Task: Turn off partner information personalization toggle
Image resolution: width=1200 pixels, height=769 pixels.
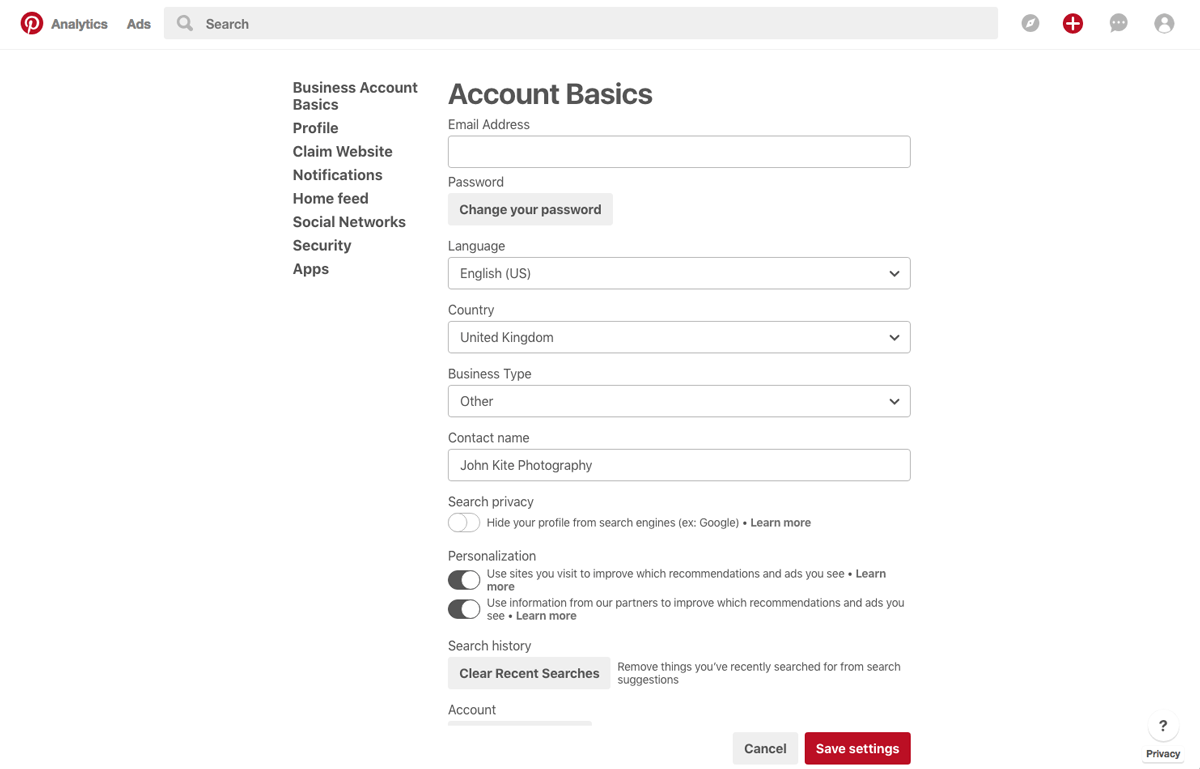Action: [463, 608]
